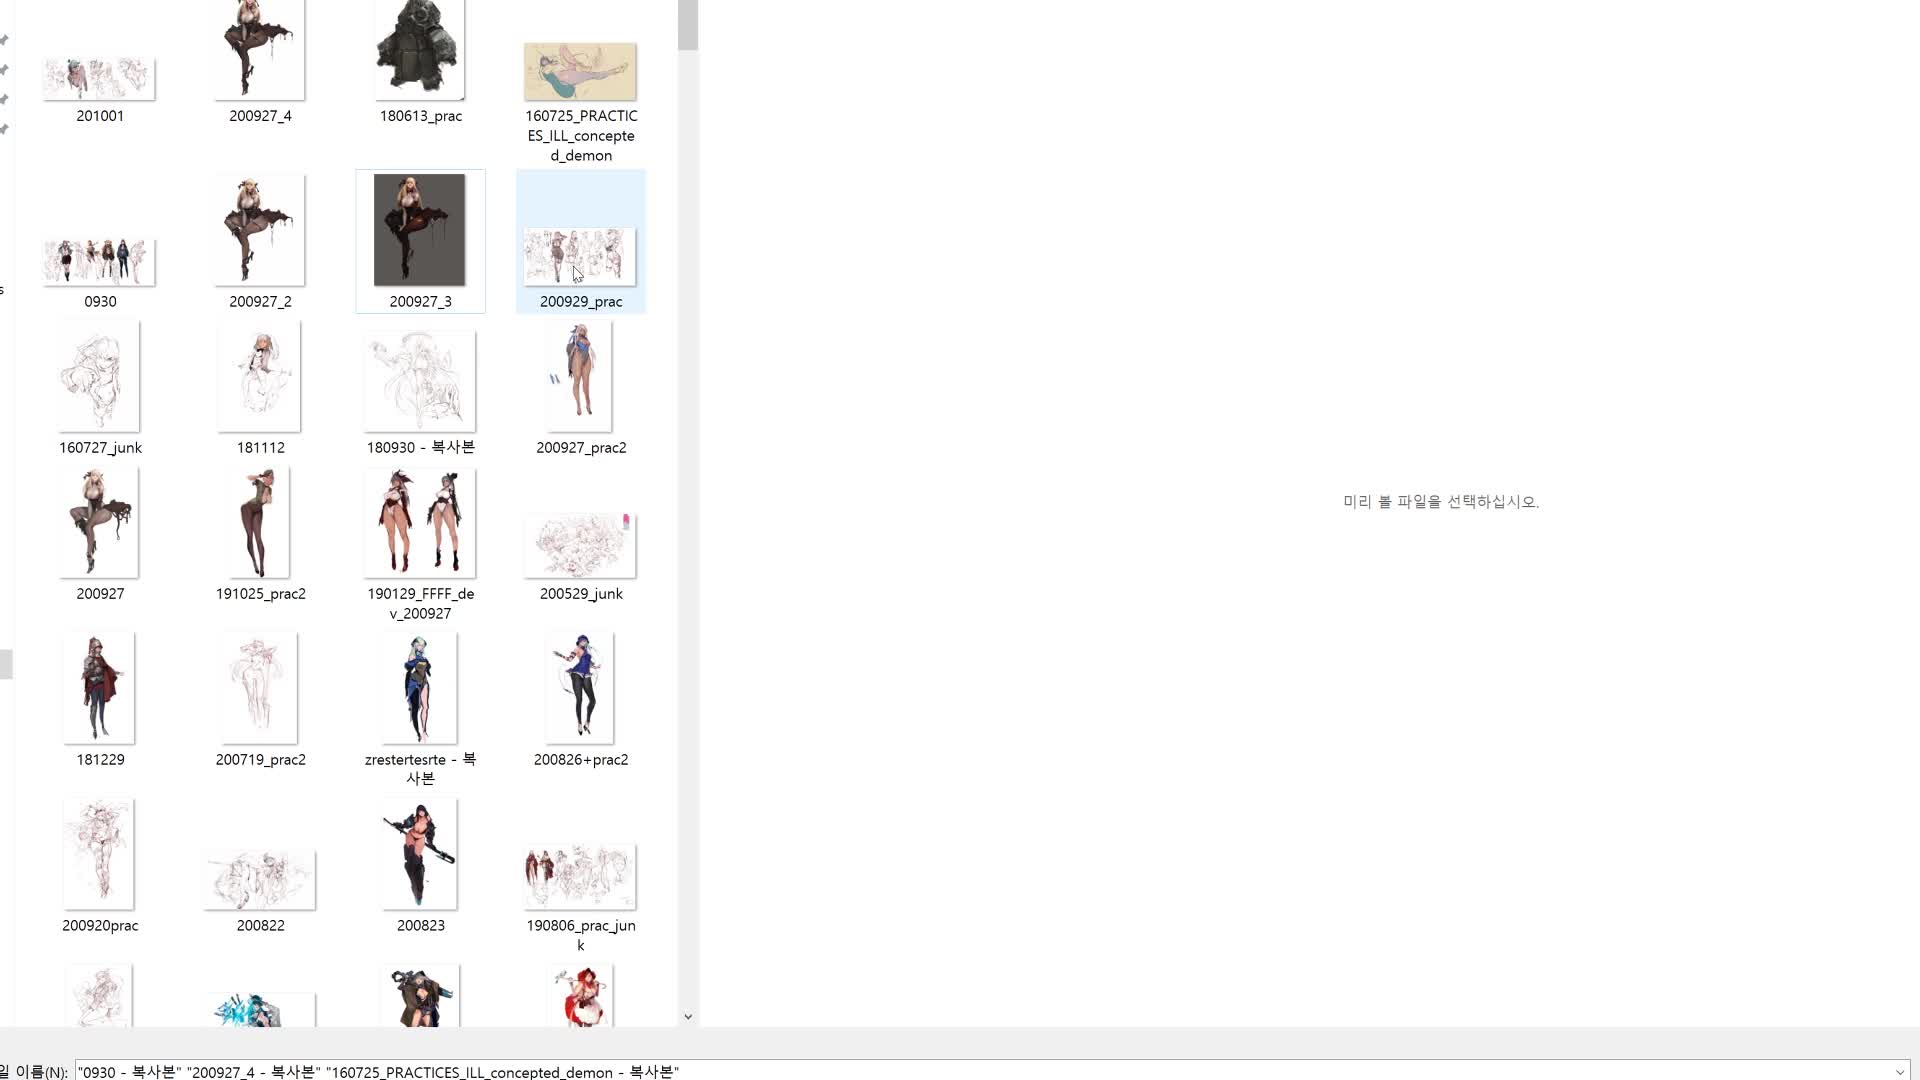
Task: Click the file name input field
Action: (x=983, y=1071)
